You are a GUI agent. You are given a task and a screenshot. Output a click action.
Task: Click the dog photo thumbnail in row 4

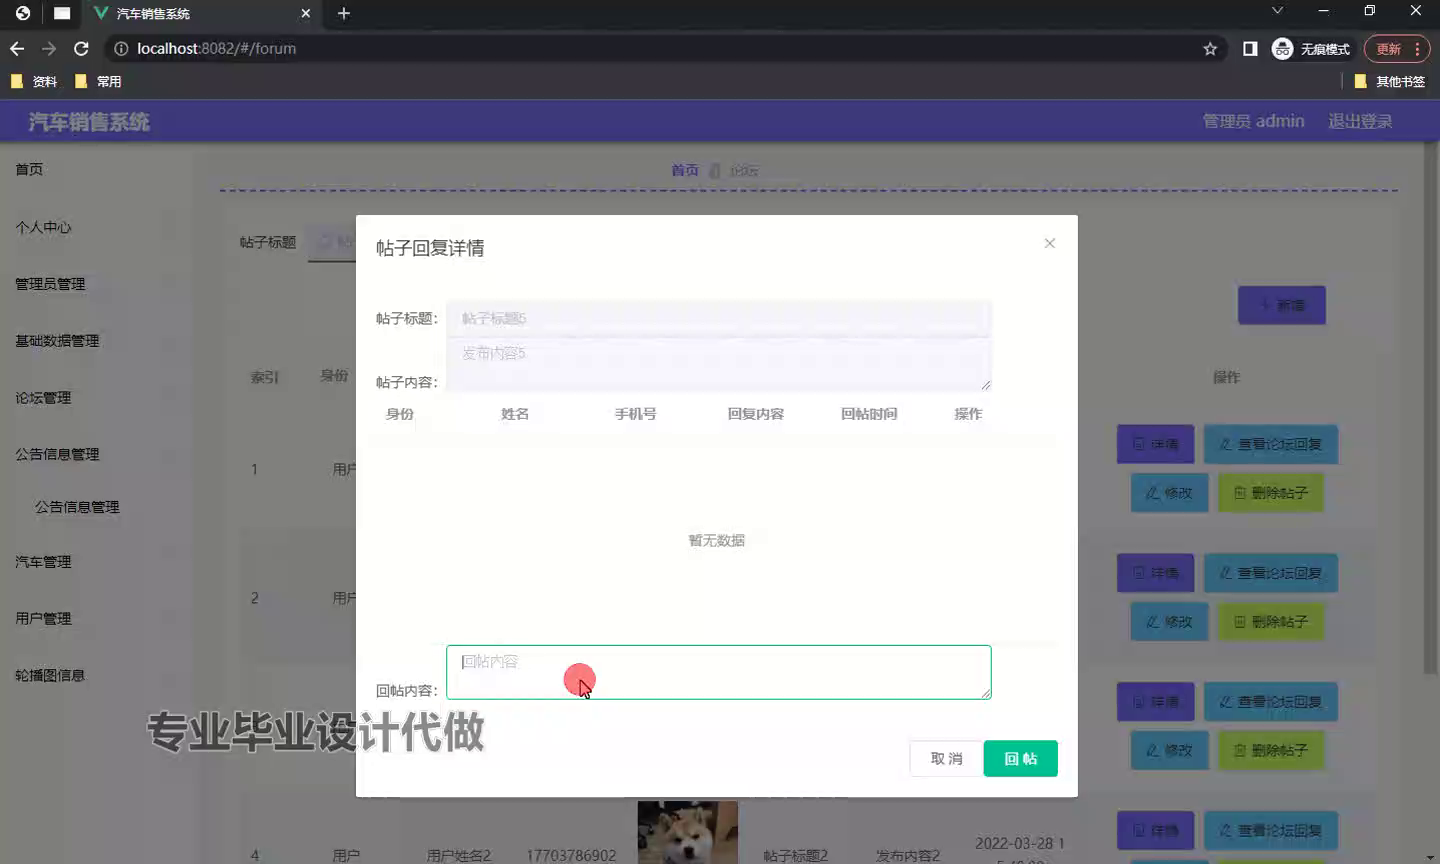pyautogui.click(x=687, y=832)
